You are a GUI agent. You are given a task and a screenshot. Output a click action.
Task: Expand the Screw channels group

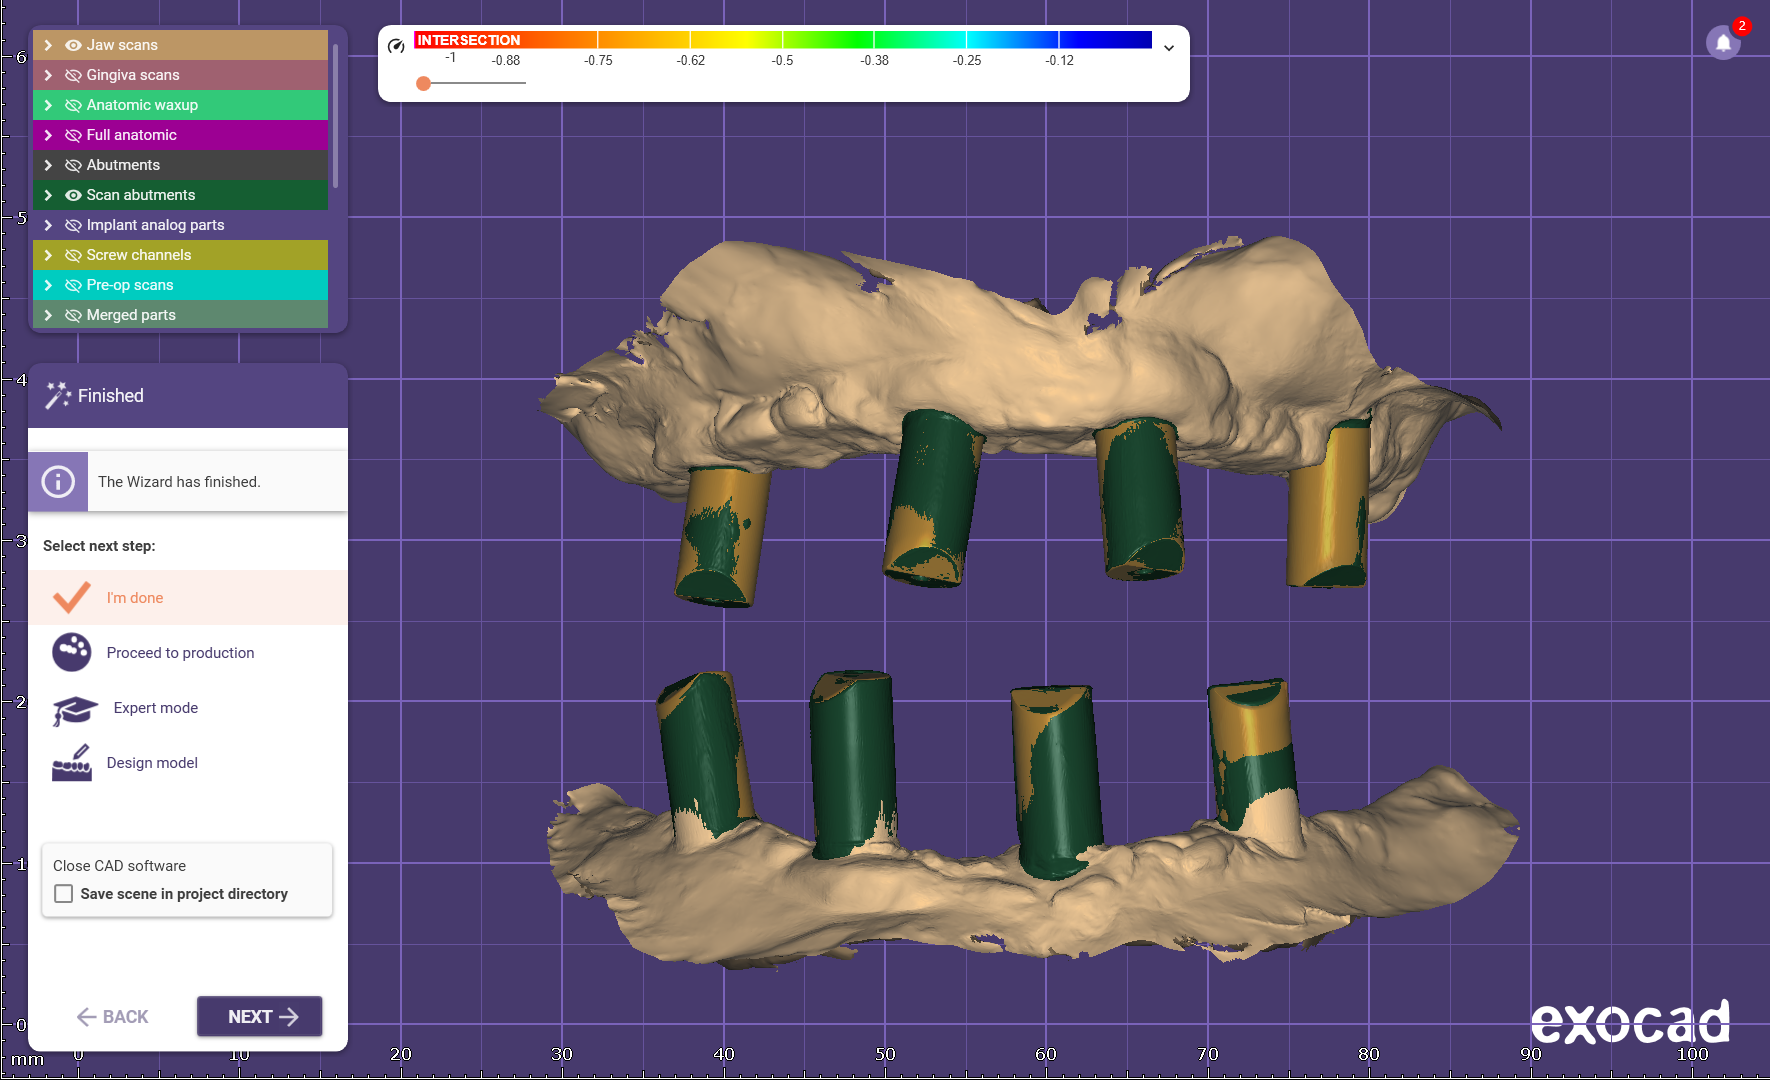tap(48, 255)
